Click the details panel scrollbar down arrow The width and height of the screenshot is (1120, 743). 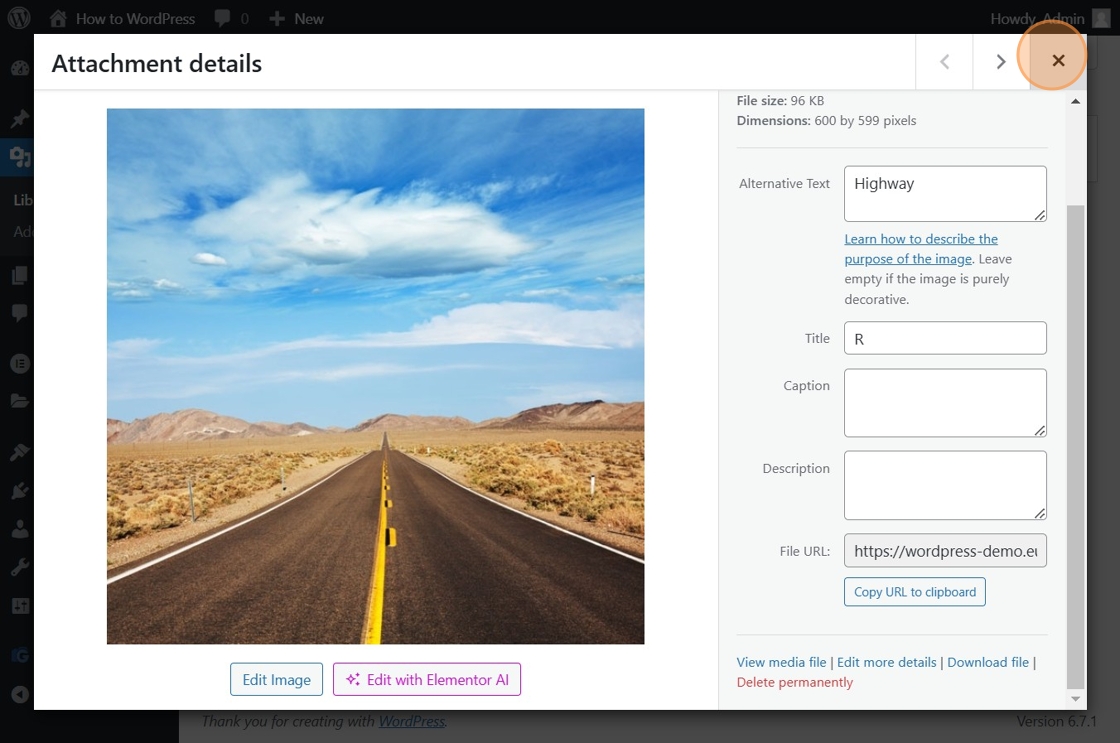coord(1076,699)
